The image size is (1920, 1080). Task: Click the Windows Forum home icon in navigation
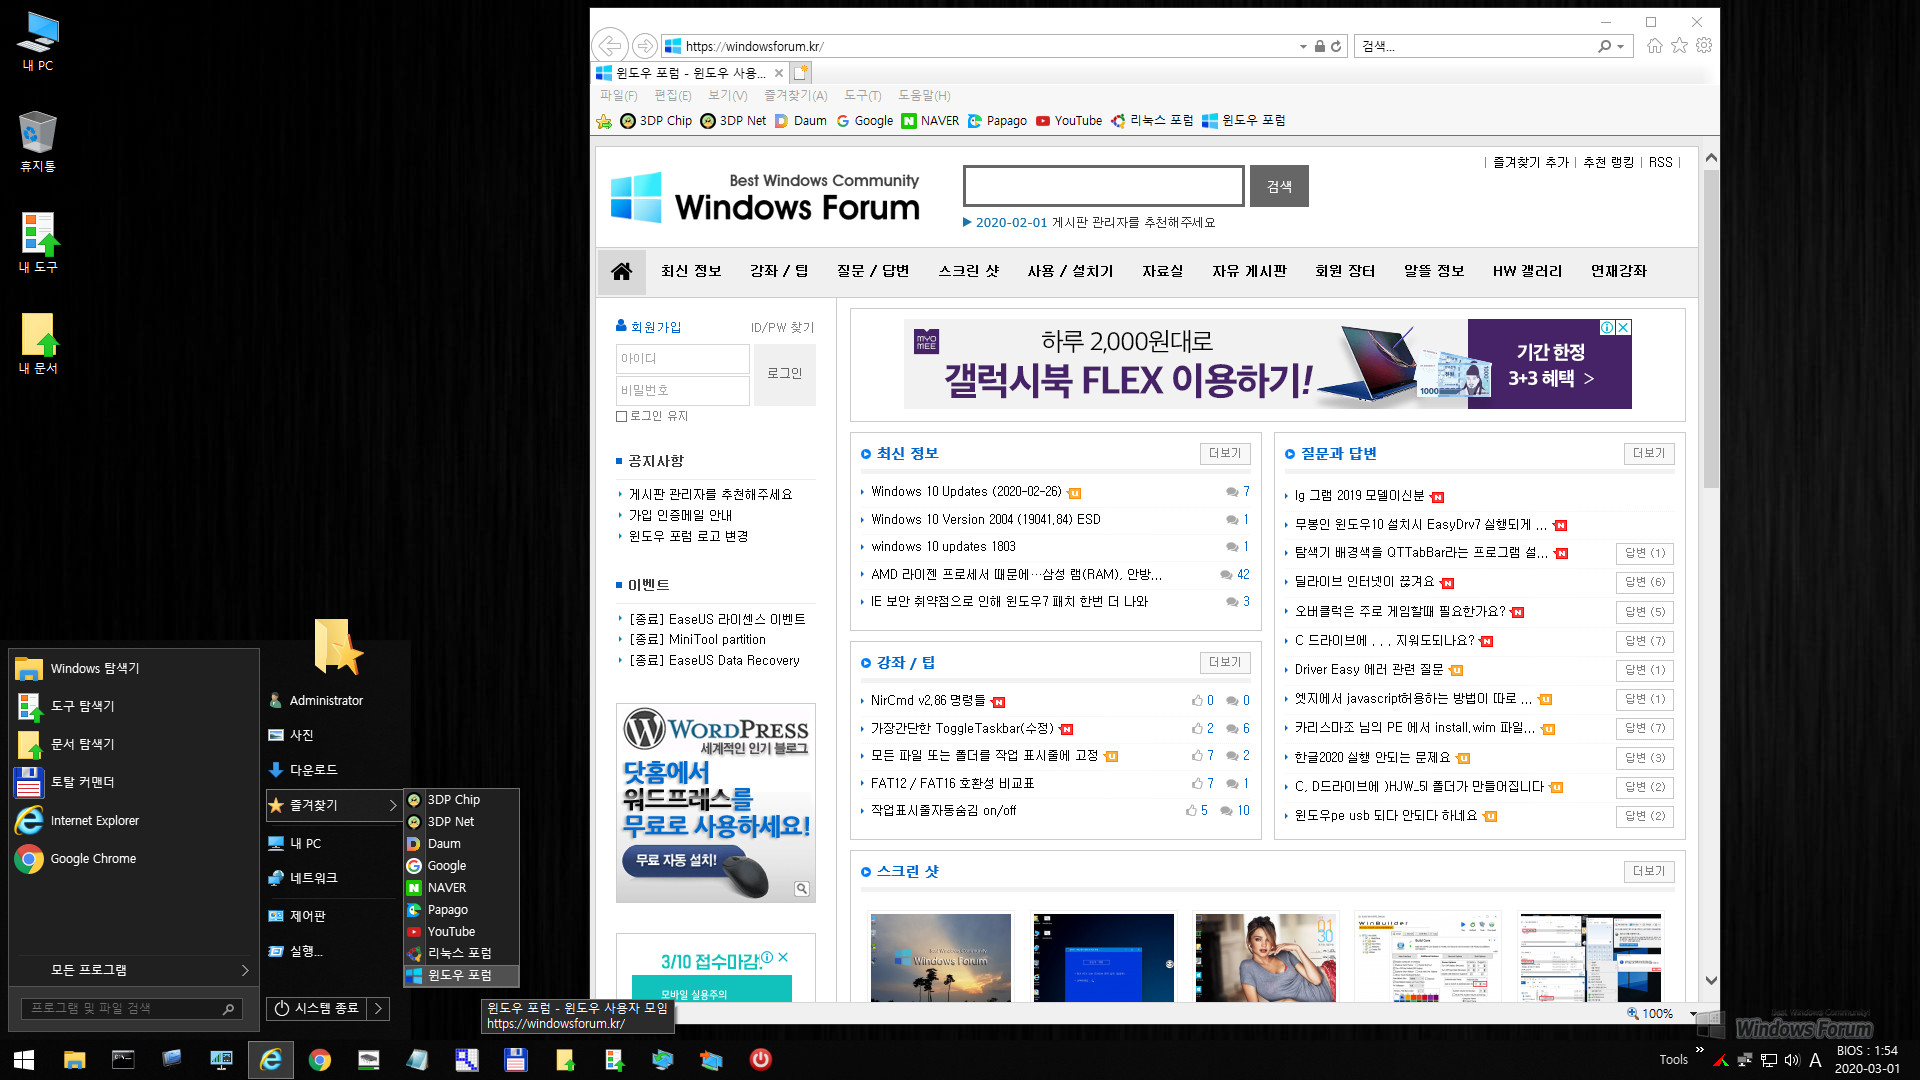pyautogui.click(x=621, y=271)
